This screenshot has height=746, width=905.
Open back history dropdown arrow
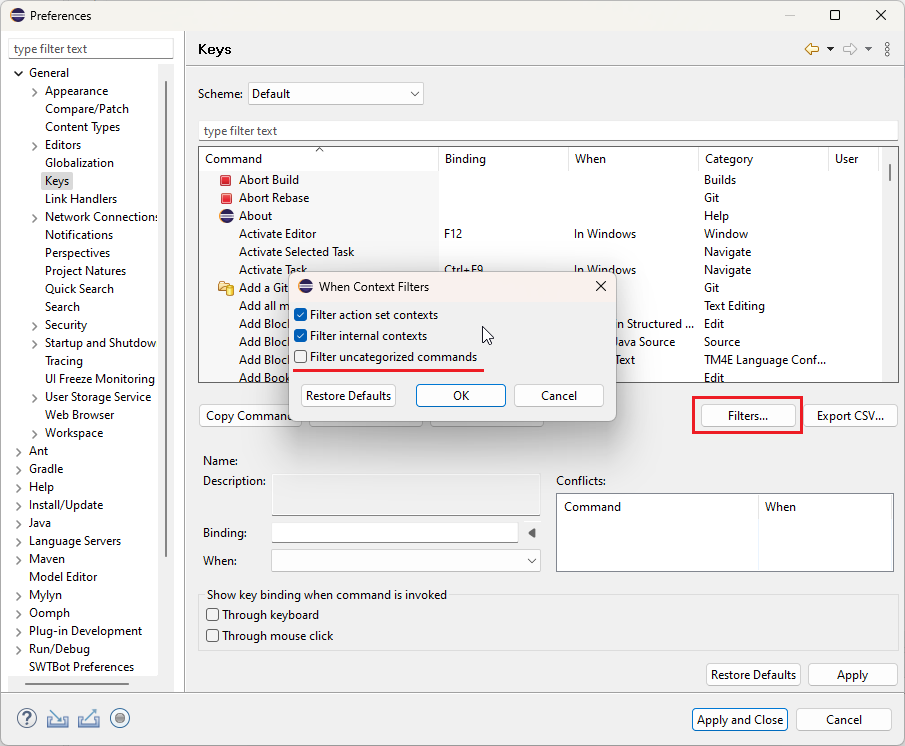coord(831,49)
